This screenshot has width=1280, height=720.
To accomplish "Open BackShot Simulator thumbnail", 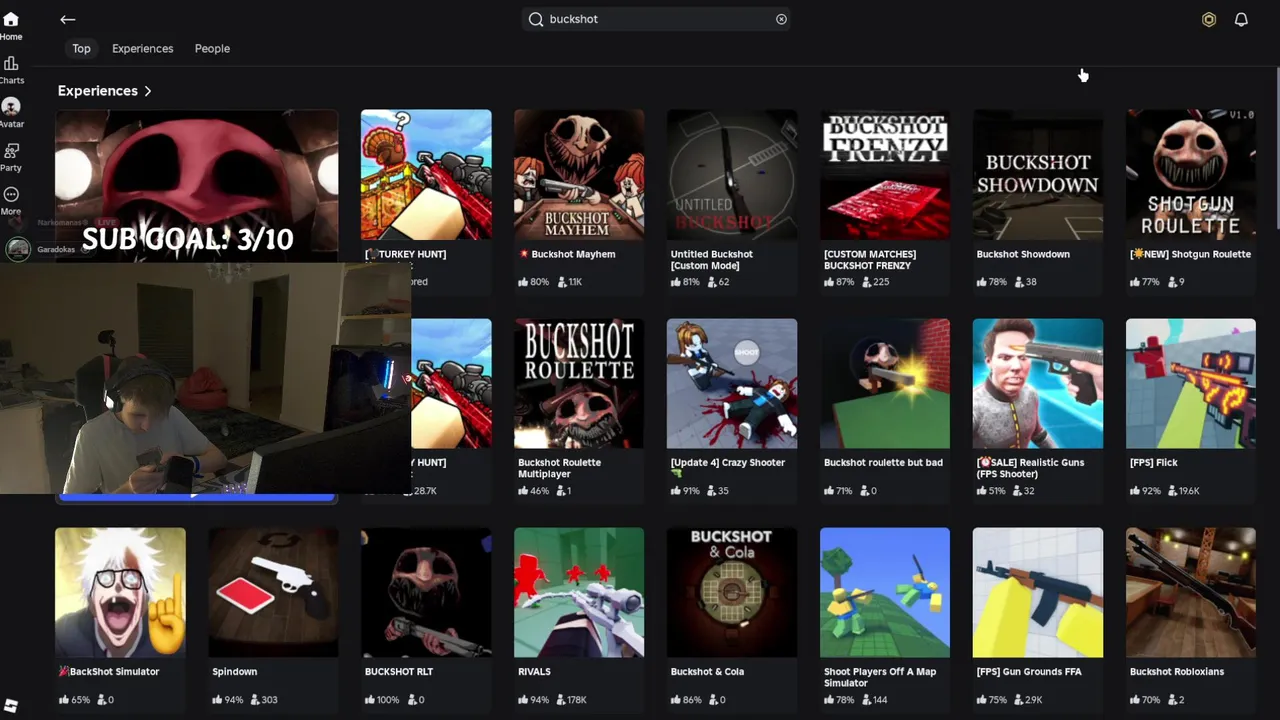I will [x=120, y=593].
